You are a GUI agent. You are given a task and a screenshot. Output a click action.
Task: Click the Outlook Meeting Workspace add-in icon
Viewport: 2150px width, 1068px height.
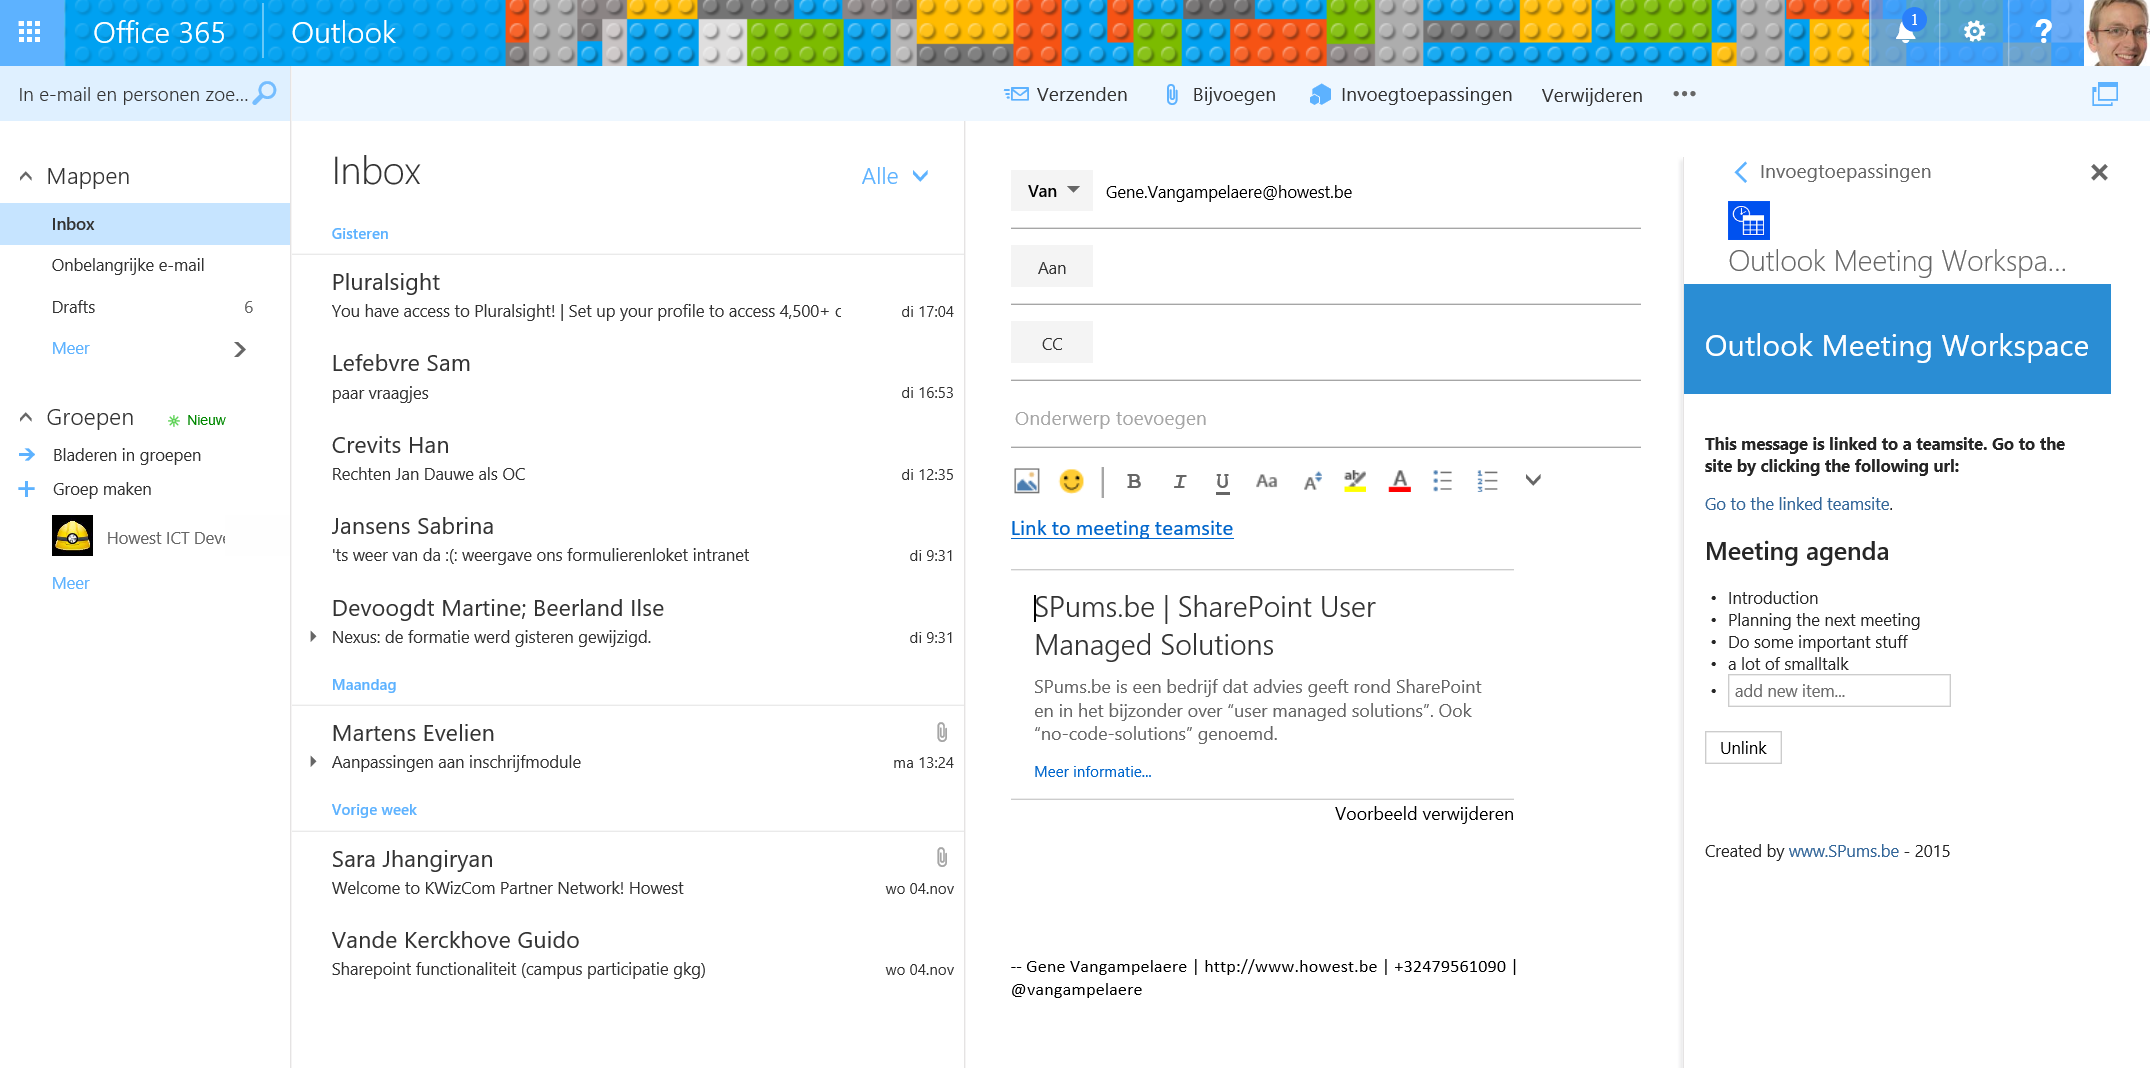pyautogui.click(x=1749, y=220)
